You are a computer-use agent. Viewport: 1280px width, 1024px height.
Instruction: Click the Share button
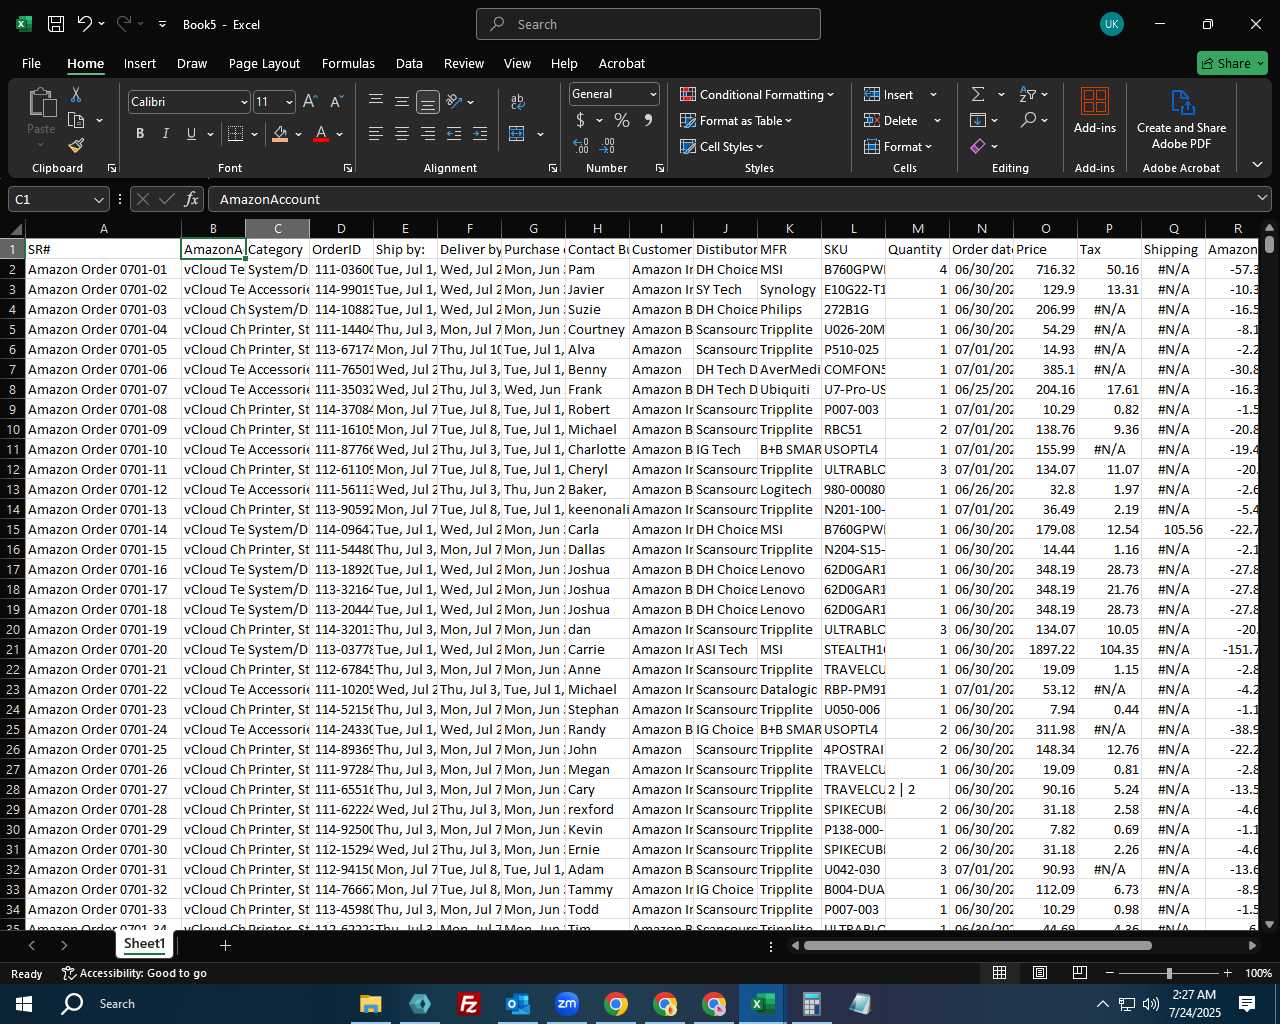[1232, 63]
